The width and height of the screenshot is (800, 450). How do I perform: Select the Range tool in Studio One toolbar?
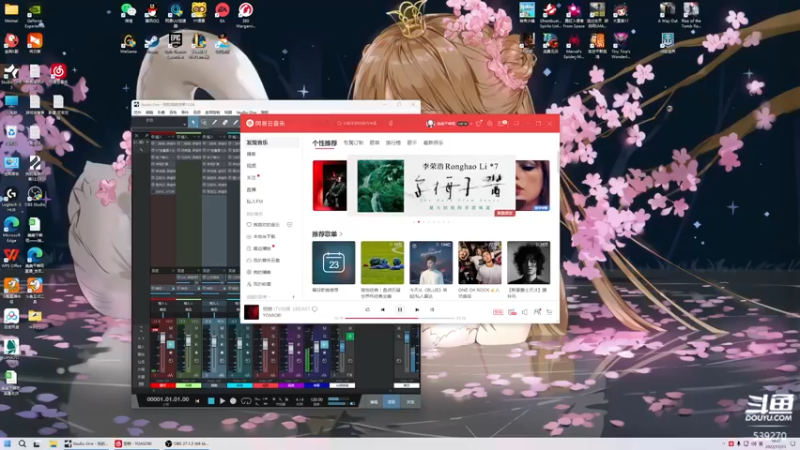(204, 122)
